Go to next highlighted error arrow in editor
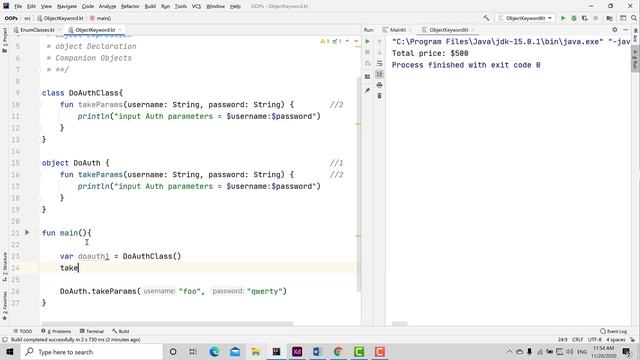Screen dimensions: 640x360 (x=356, y=41)
